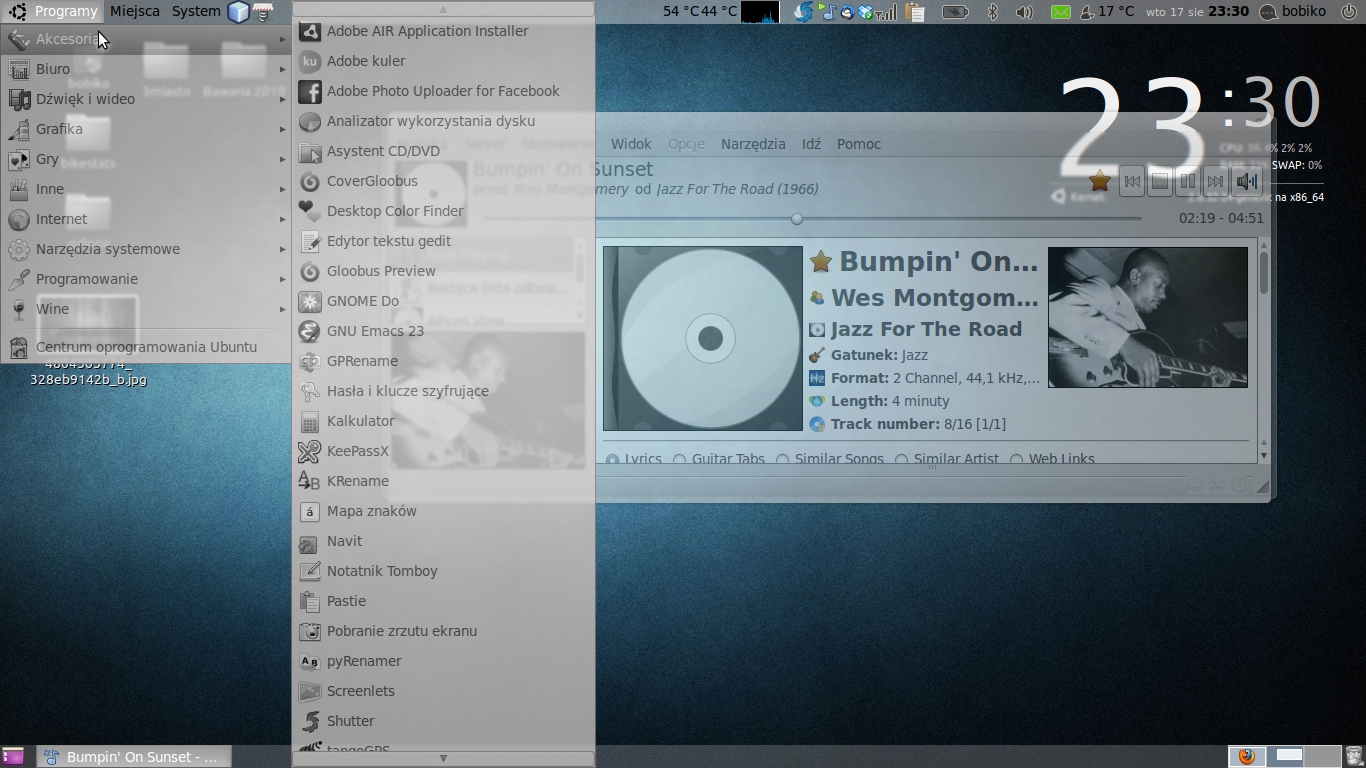Expand the Grafika submenu
The width and height of the screenshot is (1366, 768).
click(59, 129)
